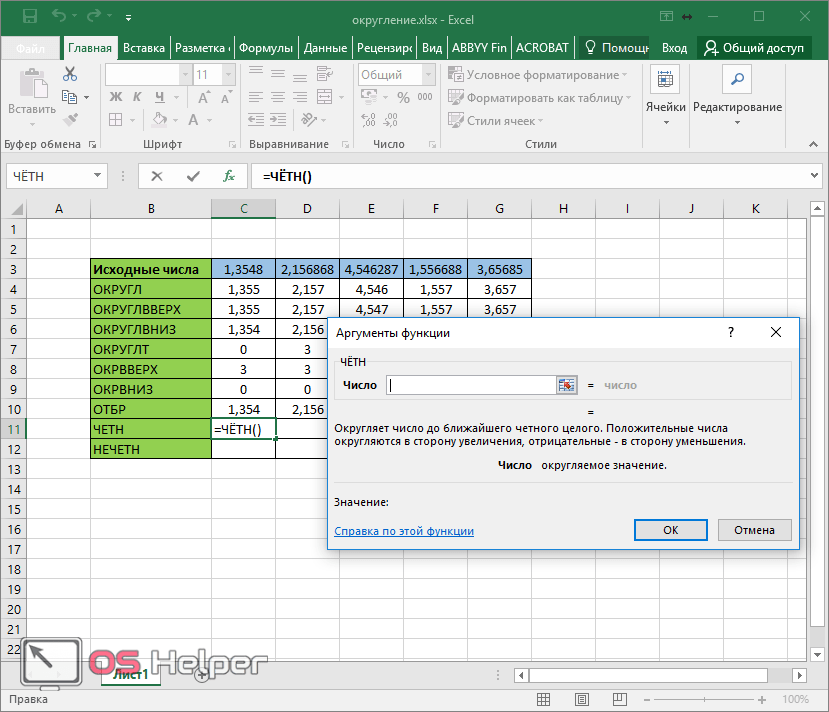Switch to the ACROBAT ribbon tab

(x=542, y=48)
